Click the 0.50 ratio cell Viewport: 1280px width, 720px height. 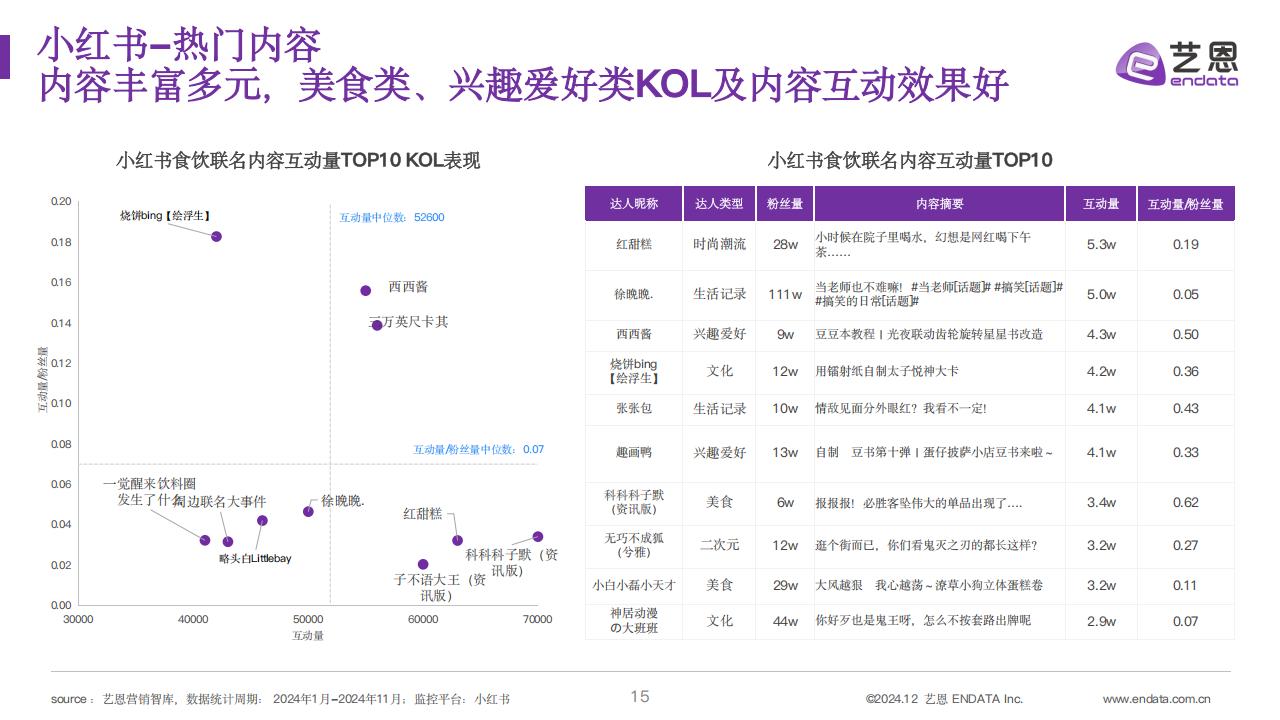click(x=1186, y=334)
